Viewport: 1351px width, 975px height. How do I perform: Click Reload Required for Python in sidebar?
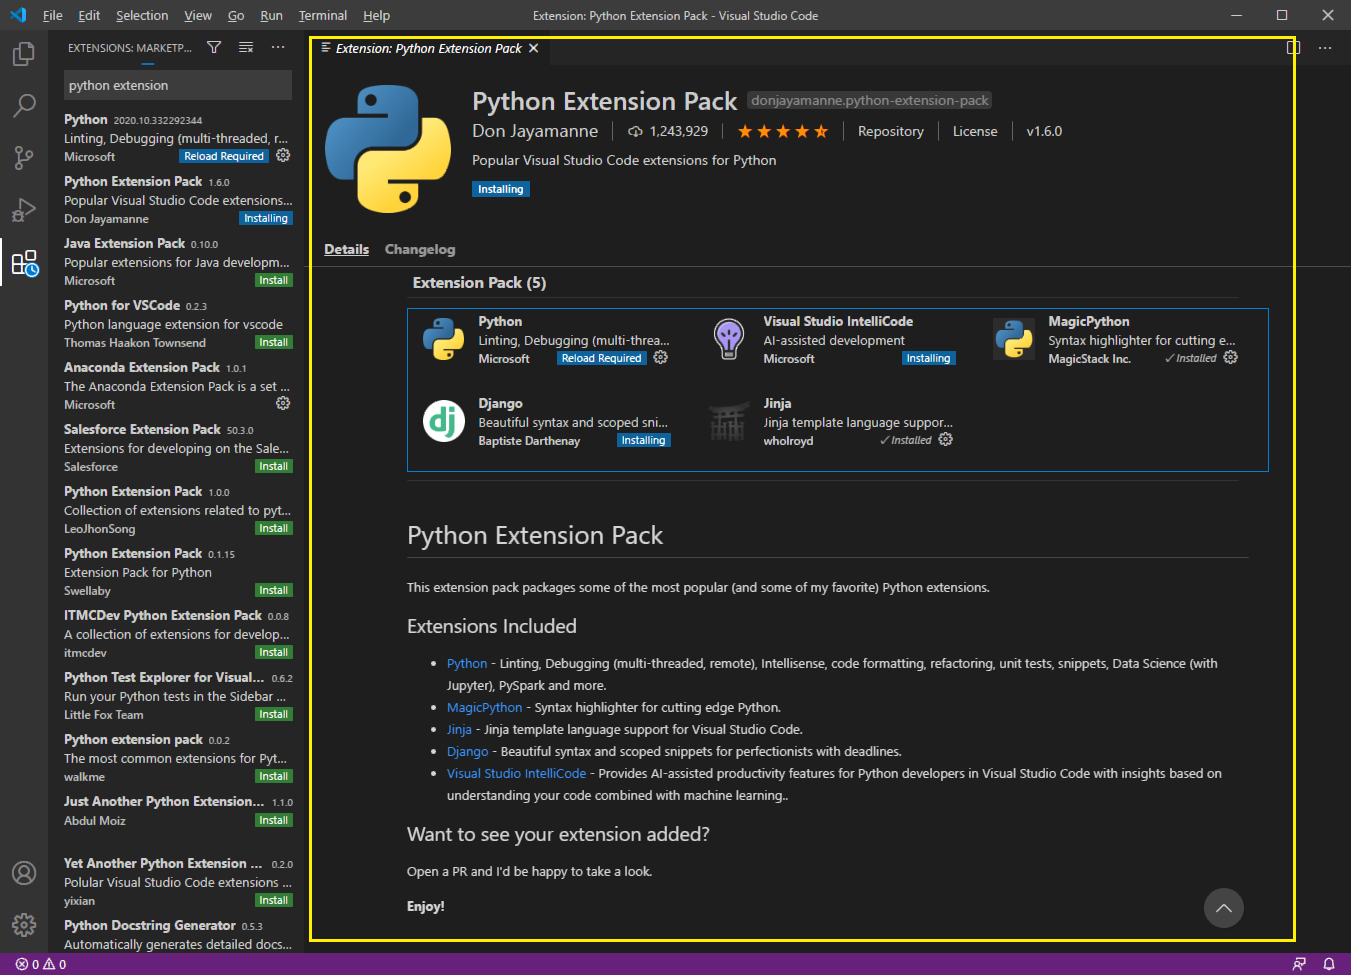(224, 156)
